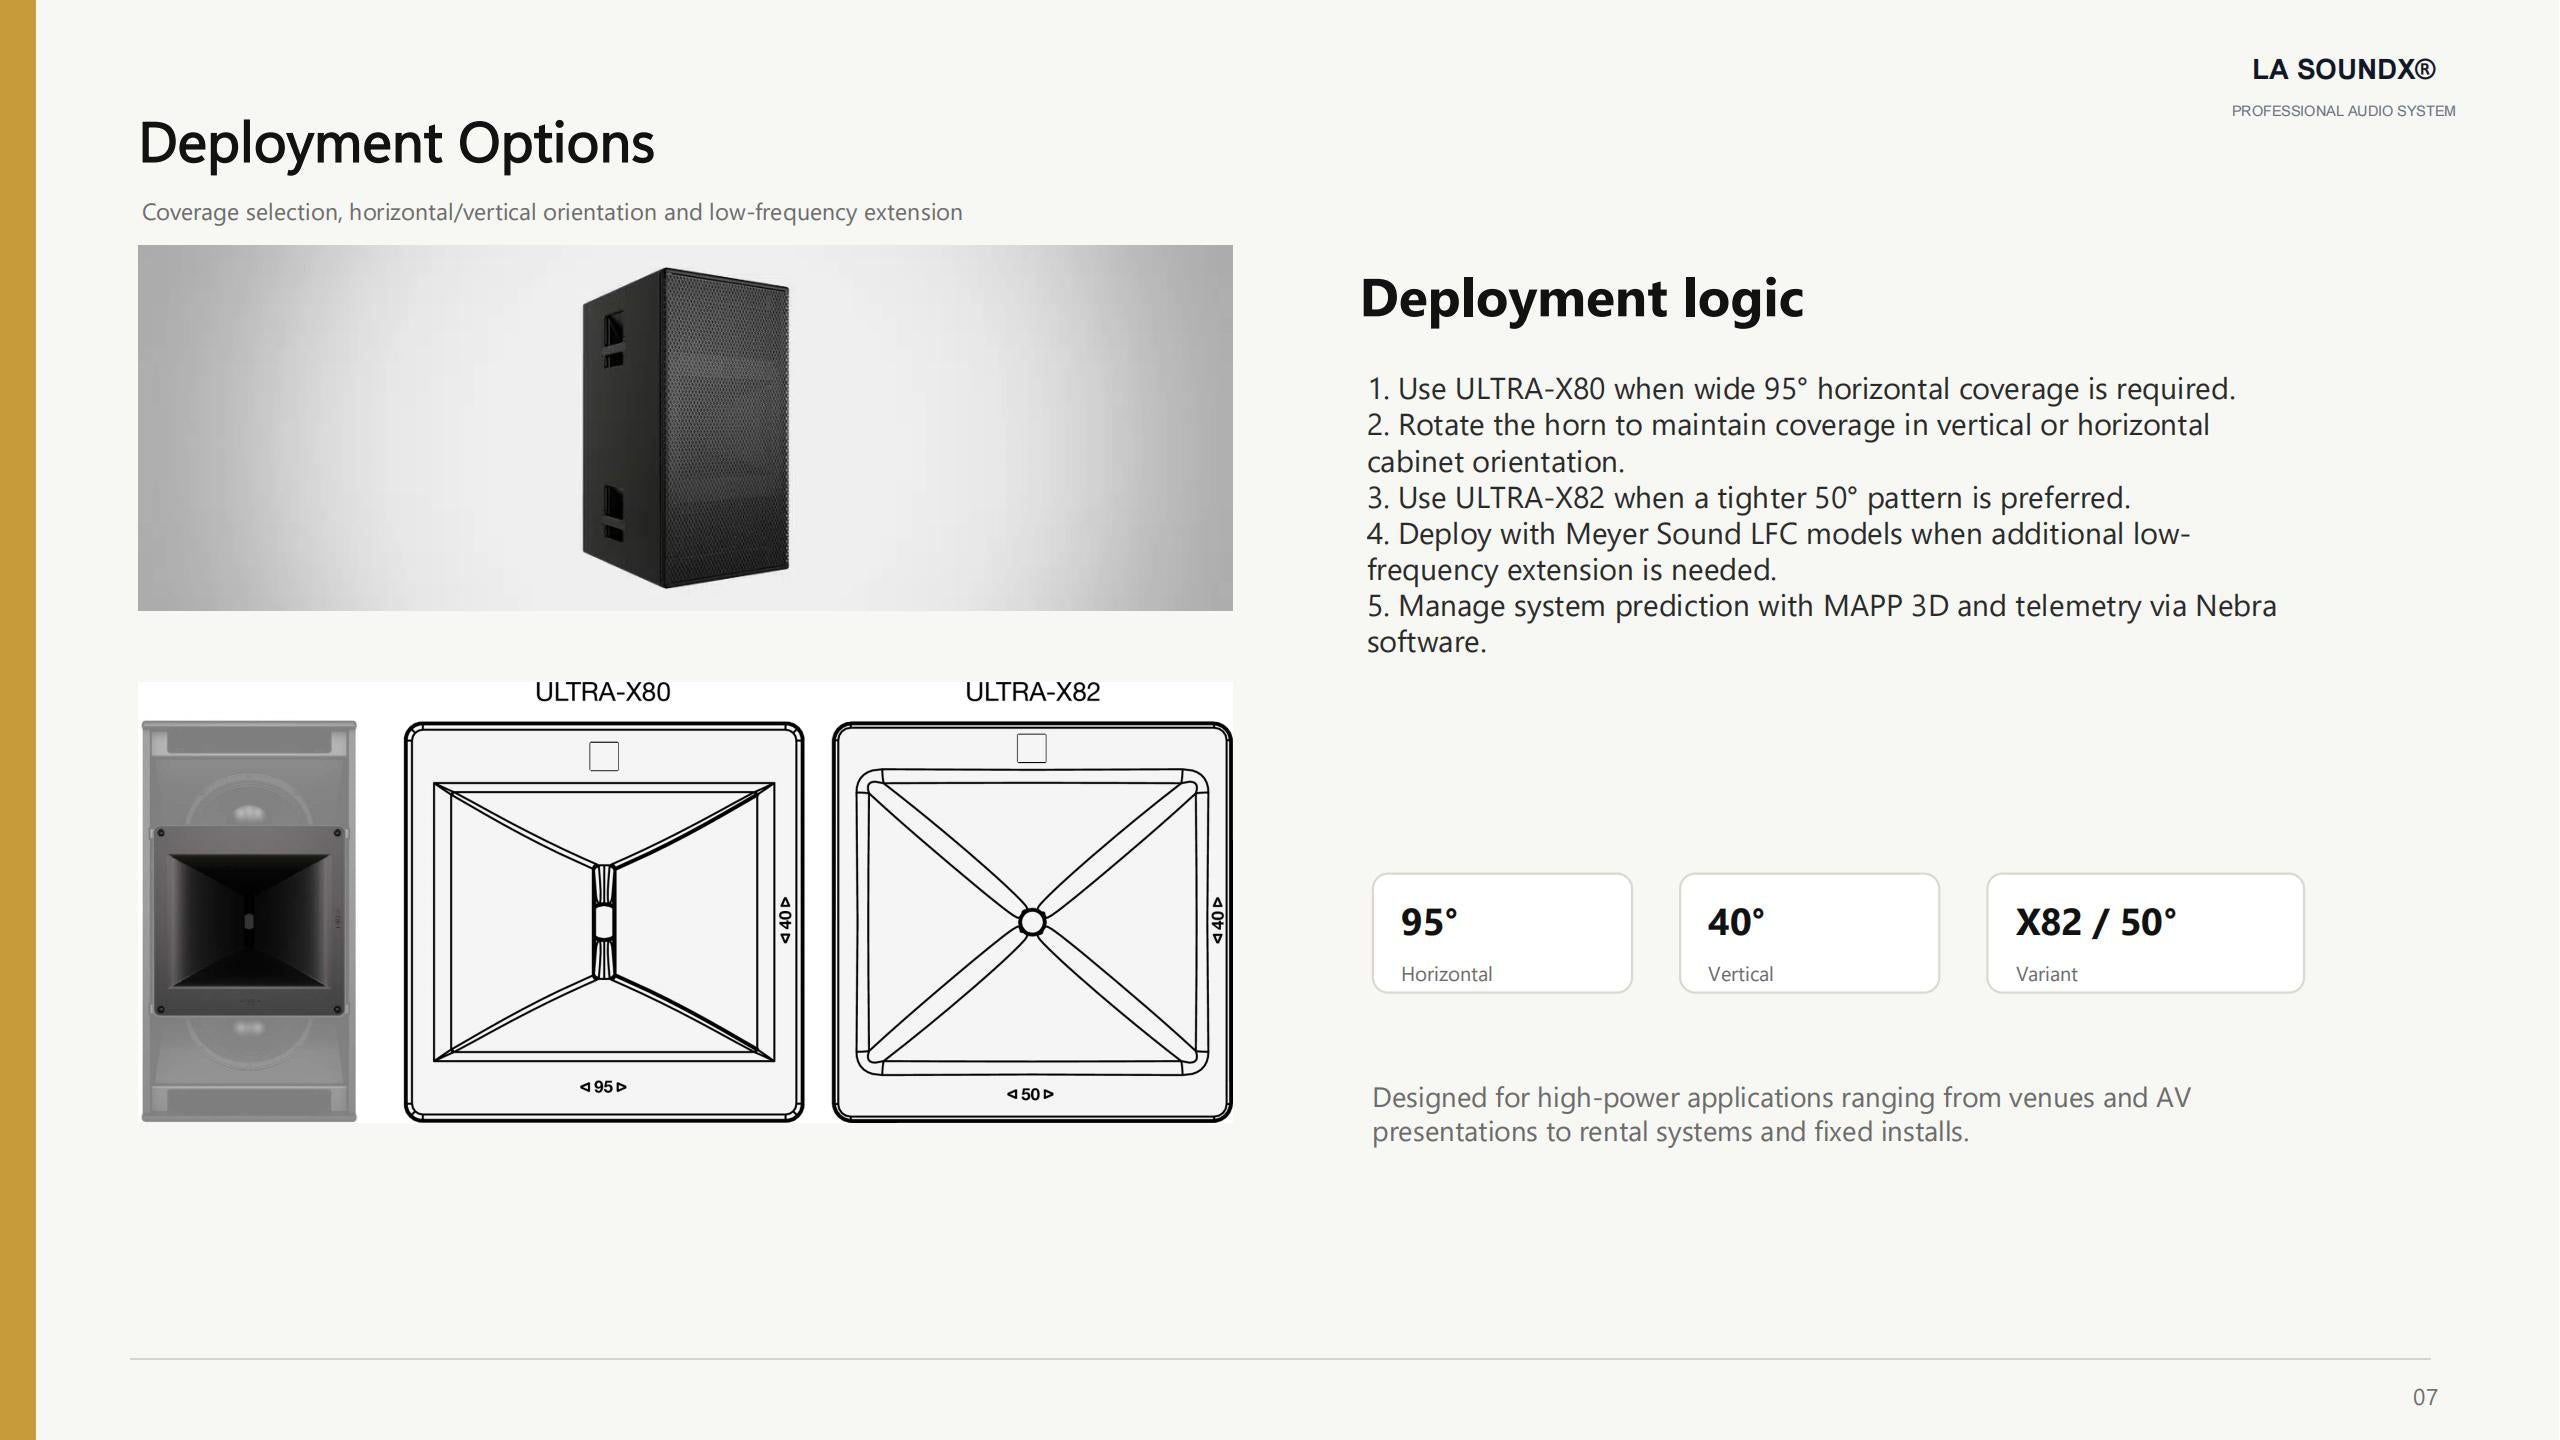Click list item "Use ULTRA-X82 when a tighter 50°"
Viewport: 2560px width, 1440px height.
click(1749, 498)
